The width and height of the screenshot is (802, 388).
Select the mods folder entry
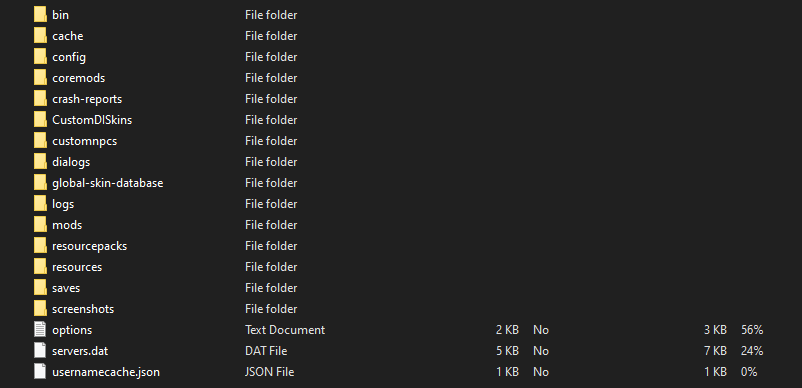pyautogui.click(x=67, y=225)
